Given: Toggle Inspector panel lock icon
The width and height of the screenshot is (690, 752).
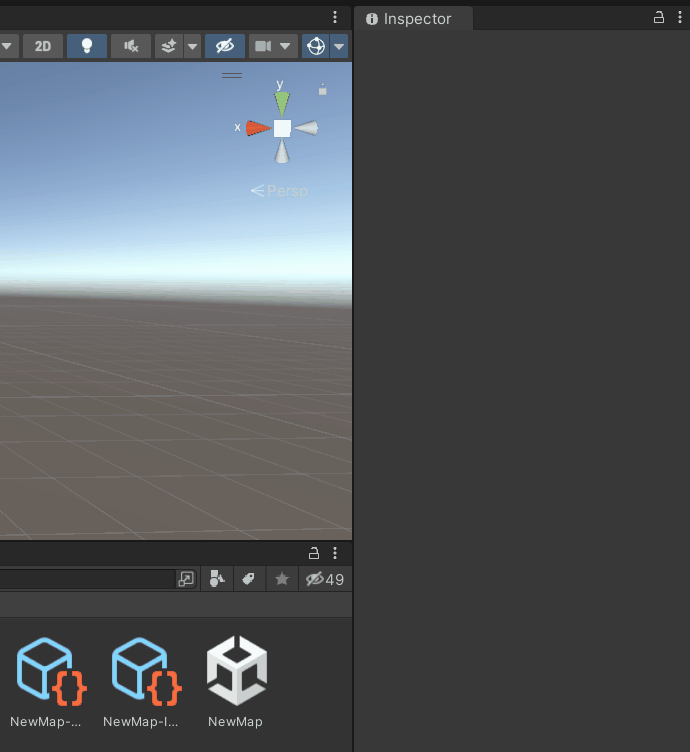Looking at the screenshot, I should pyautogui.click(x=659, y=18).
